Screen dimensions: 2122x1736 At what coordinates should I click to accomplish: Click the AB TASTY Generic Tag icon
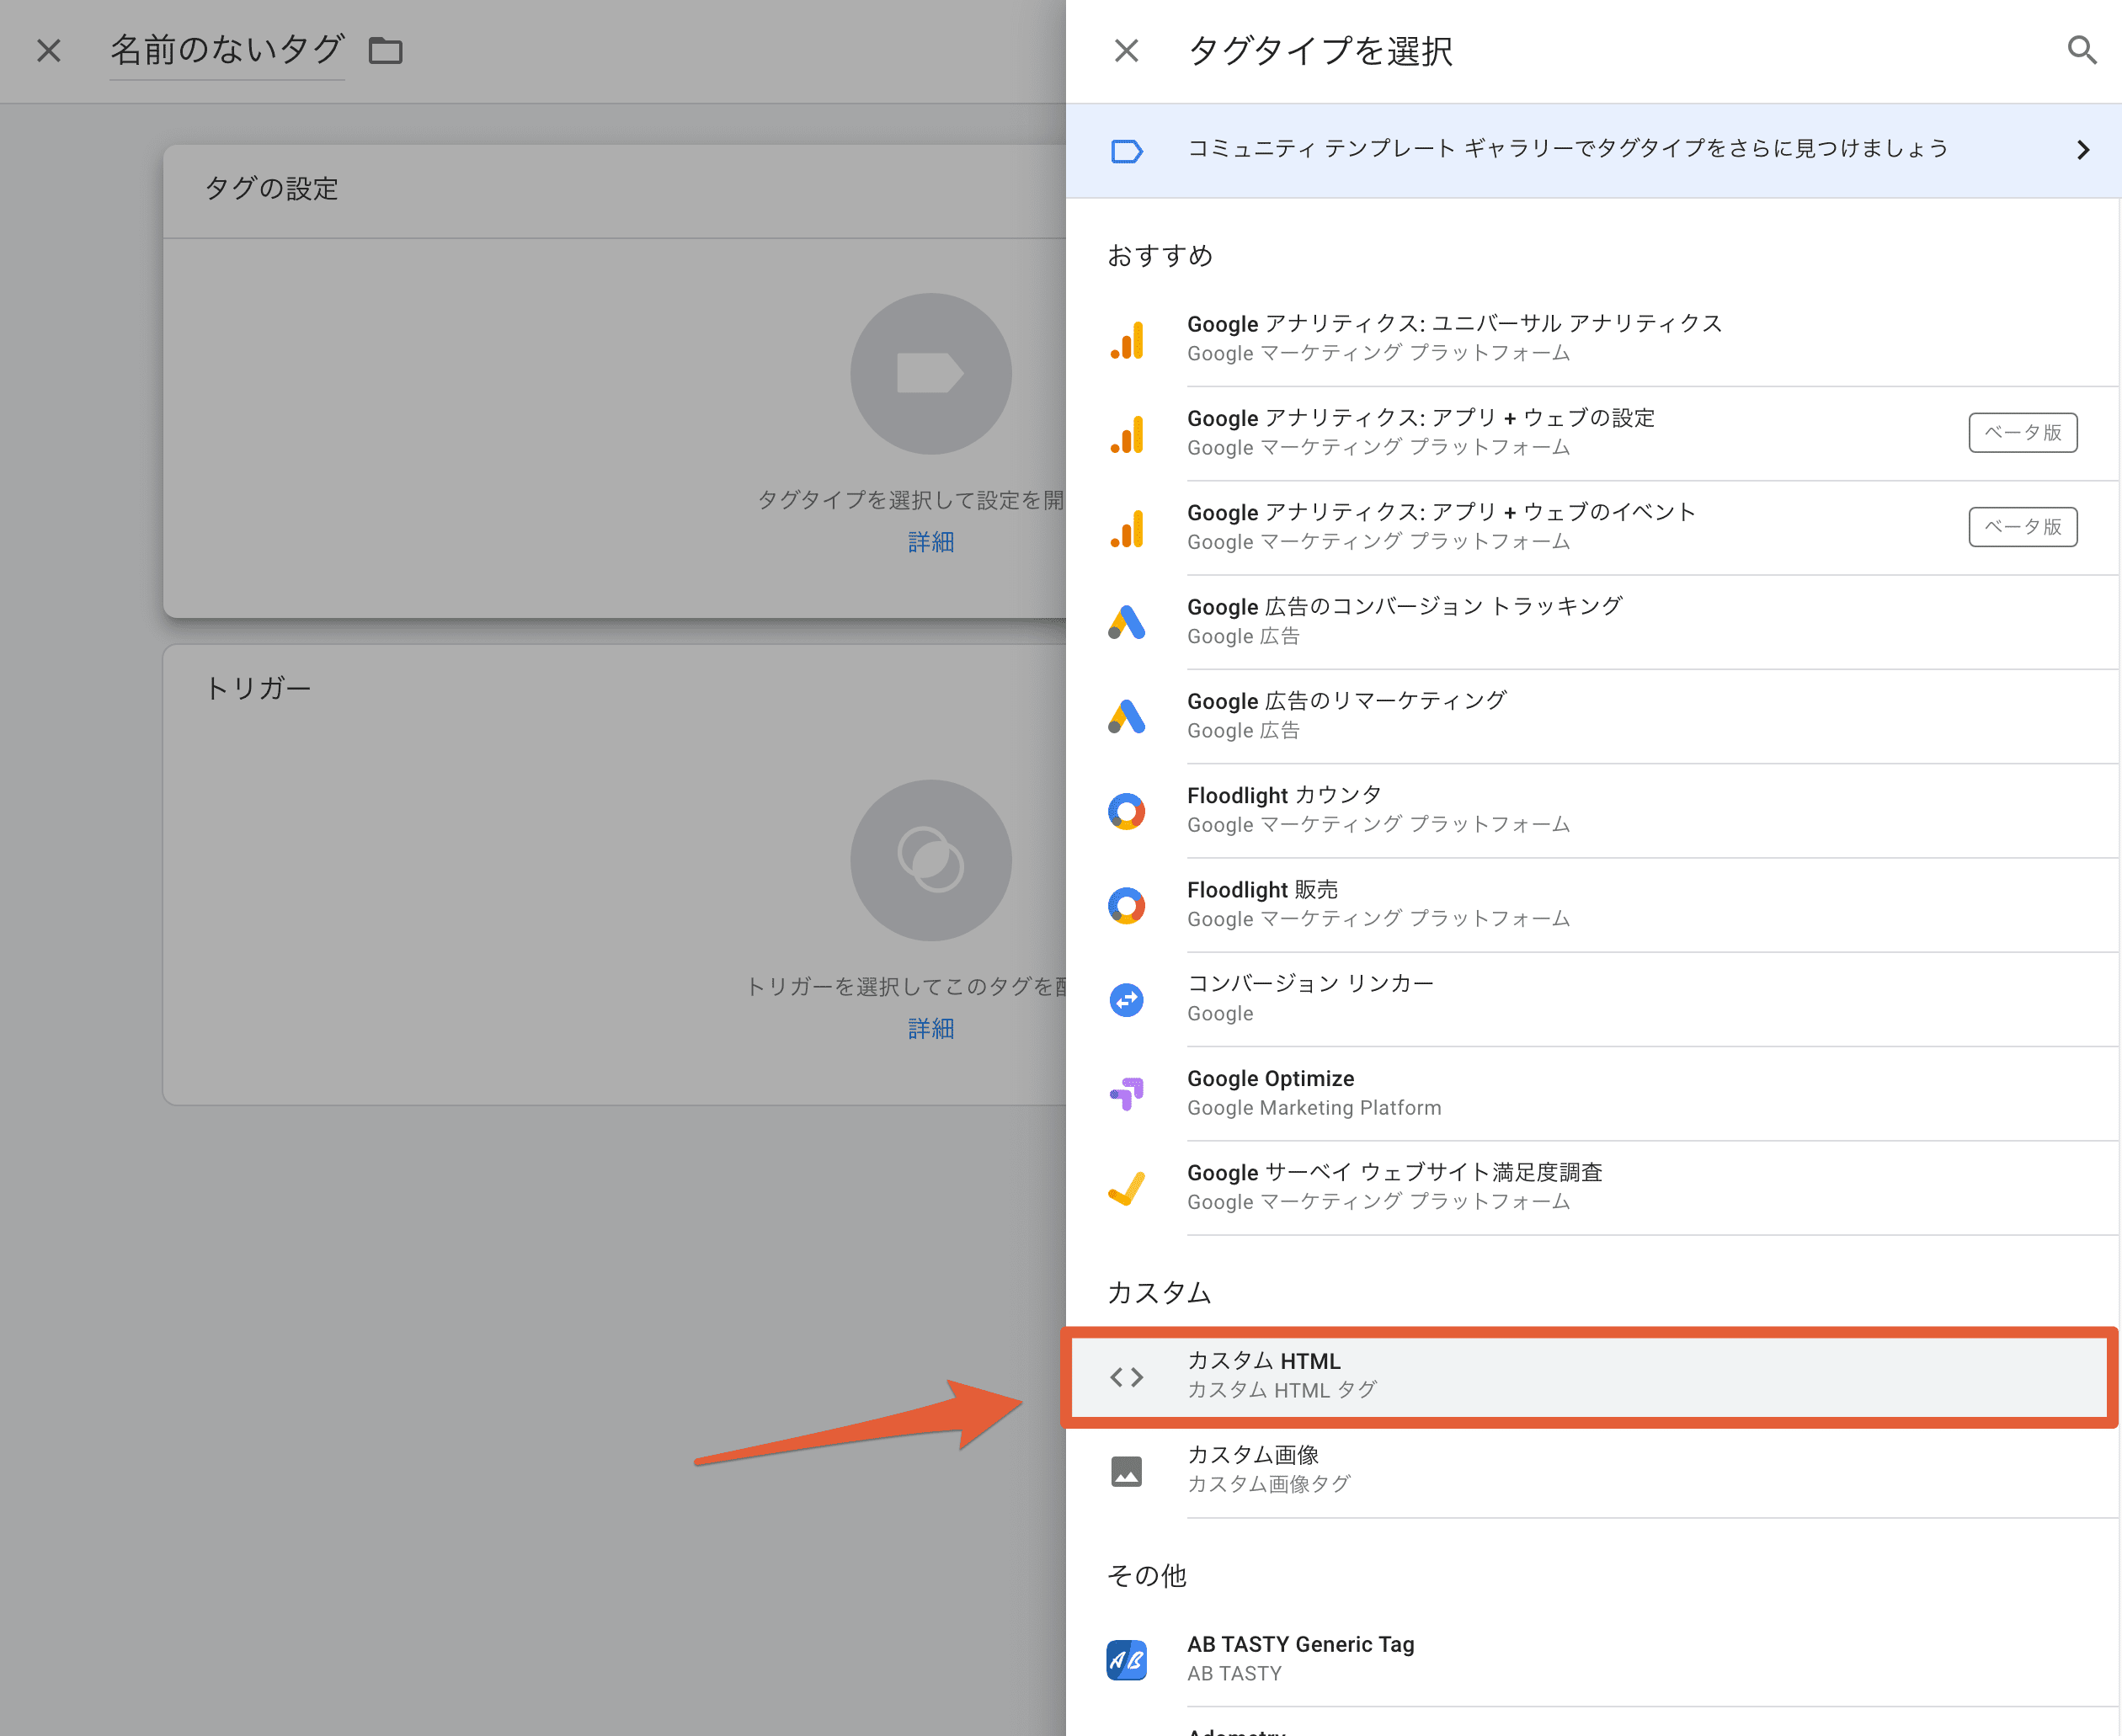[x=1126, y=1659]
